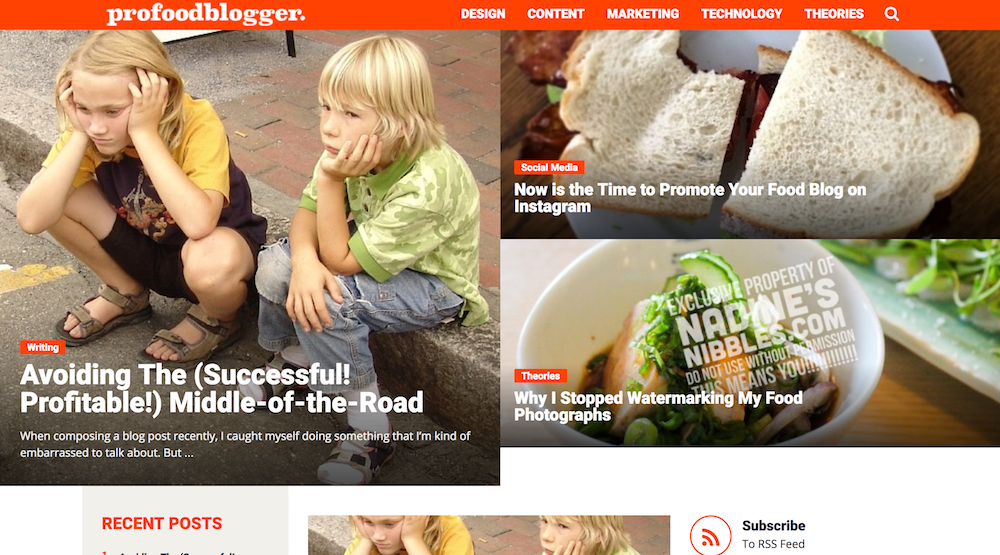Open Why I Stopped Watermarking article
Viewport: 1000px width, 555px height.
658,406
